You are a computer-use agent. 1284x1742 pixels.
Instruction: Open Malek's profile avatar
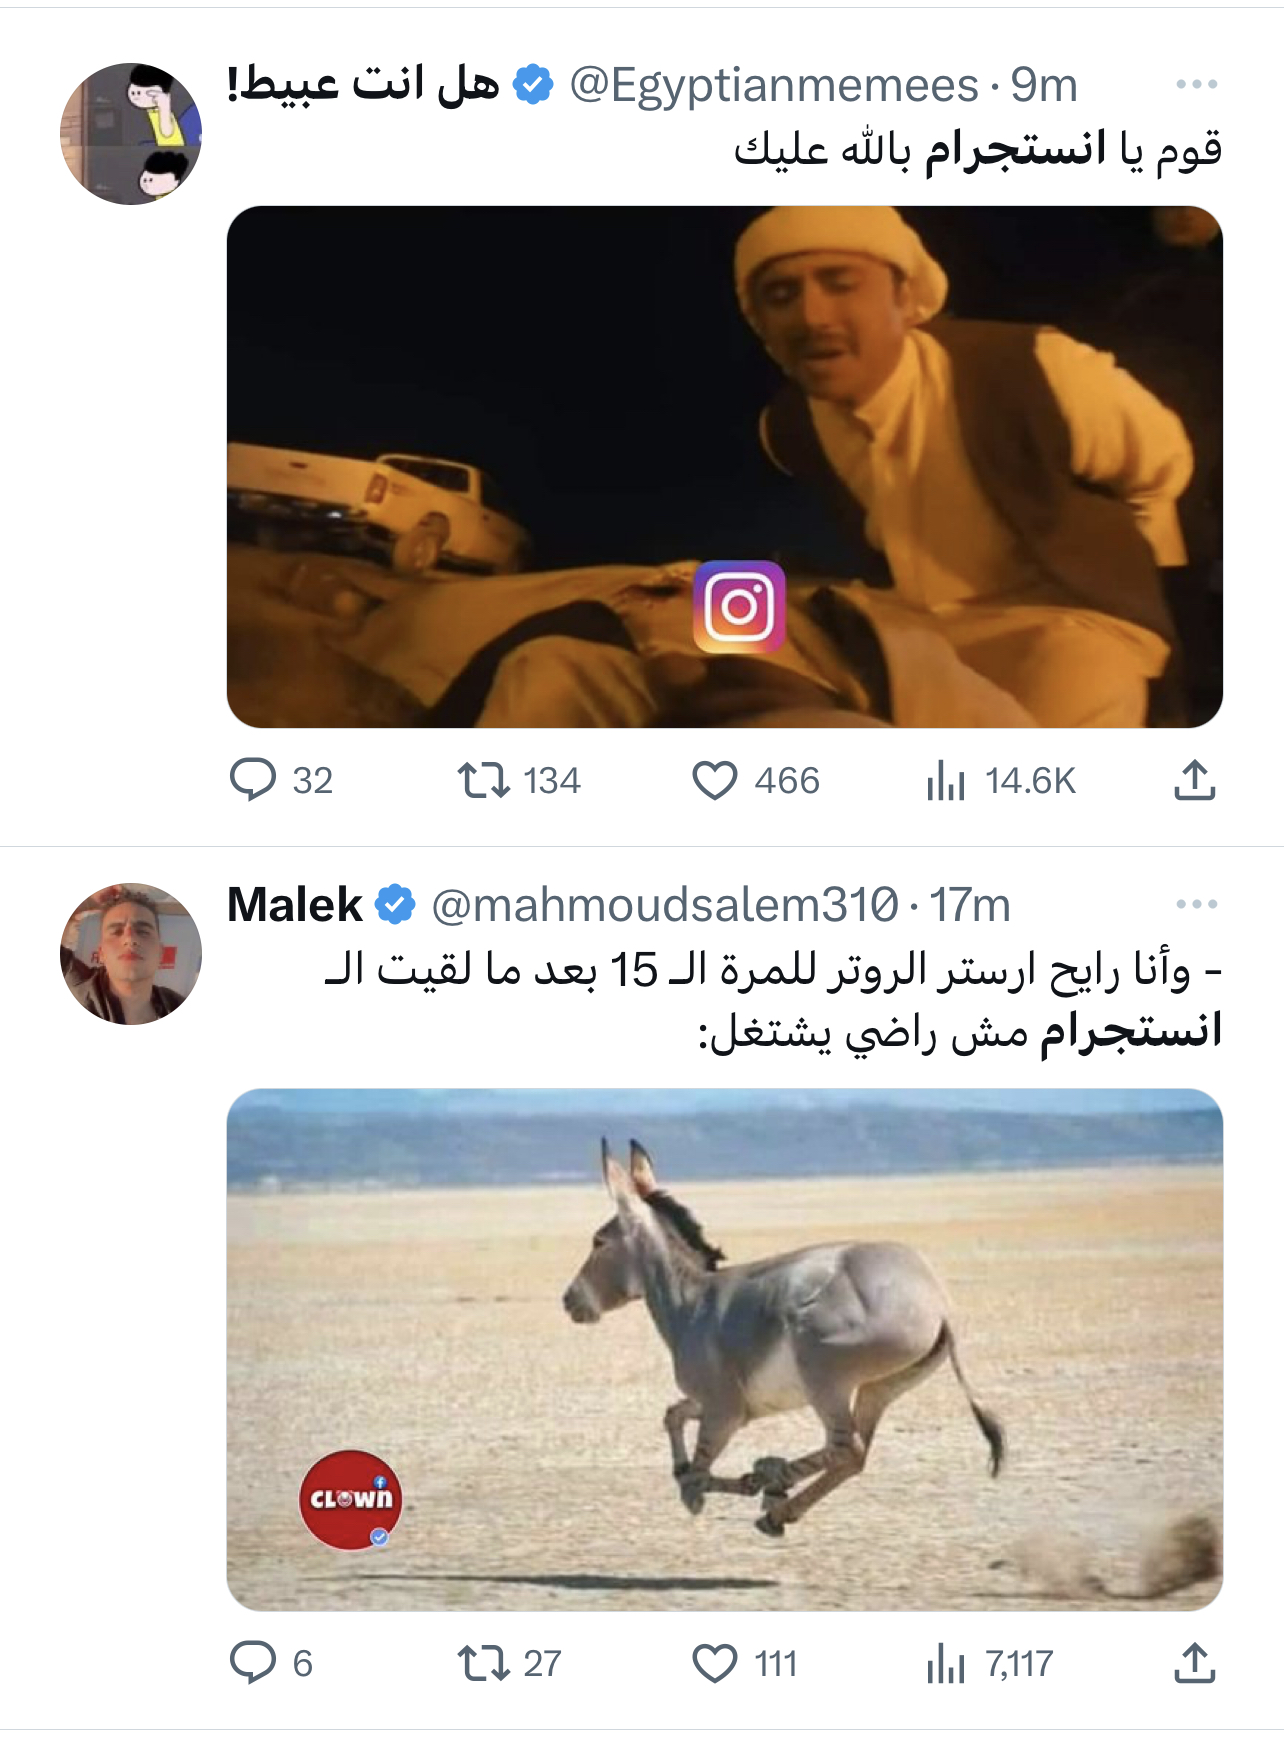point(131,953)
